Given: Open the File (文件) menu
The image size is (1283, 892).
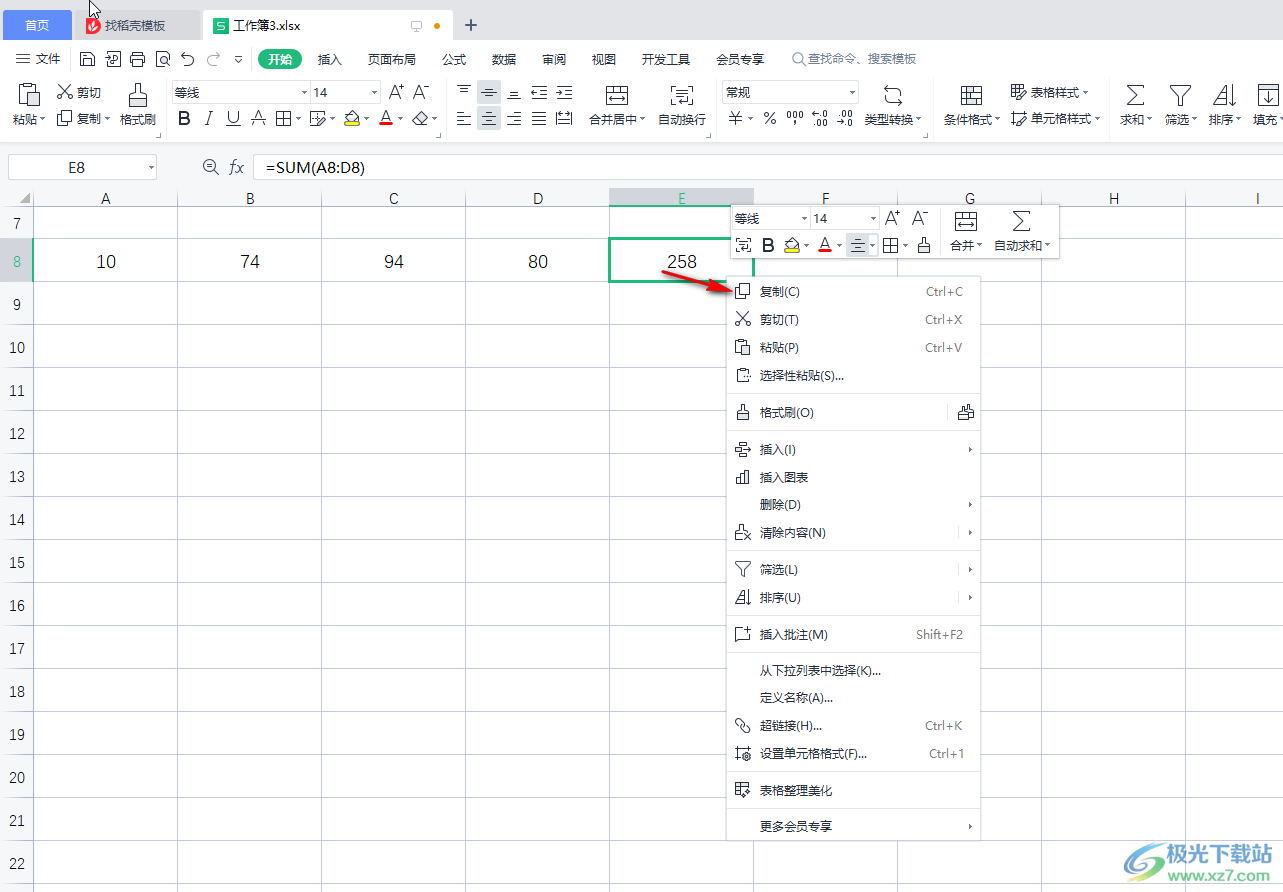Looking at the screenshot, I should pos(39,59).
